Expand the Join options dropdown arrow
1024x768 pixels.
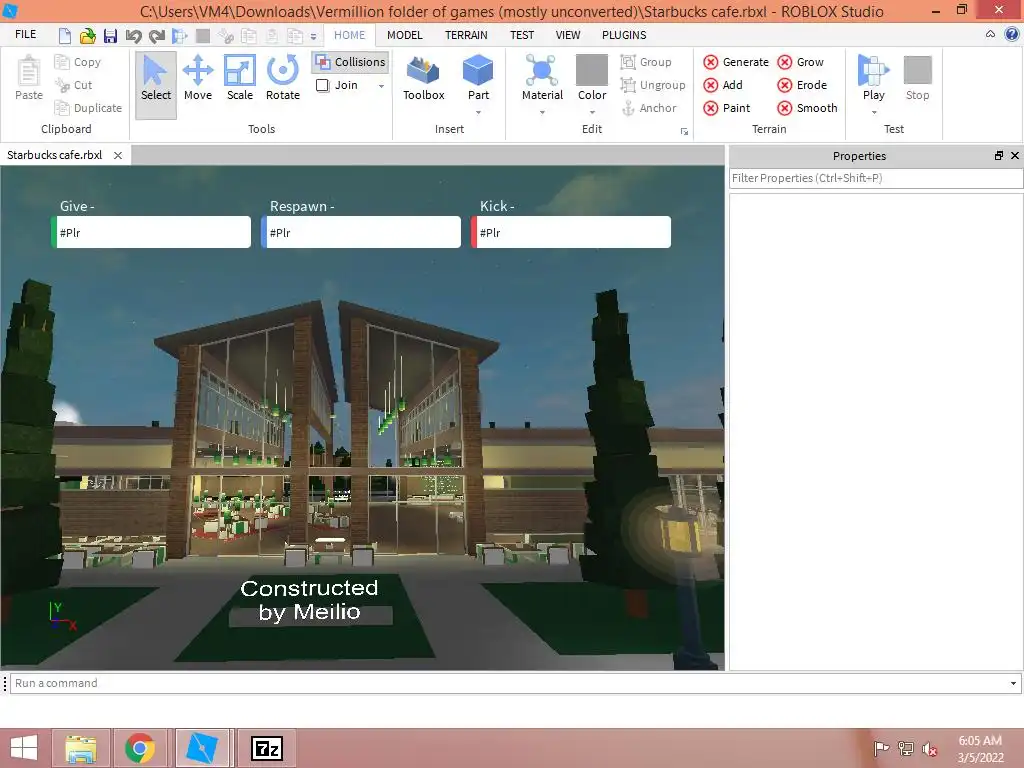[x=381, y=86]
